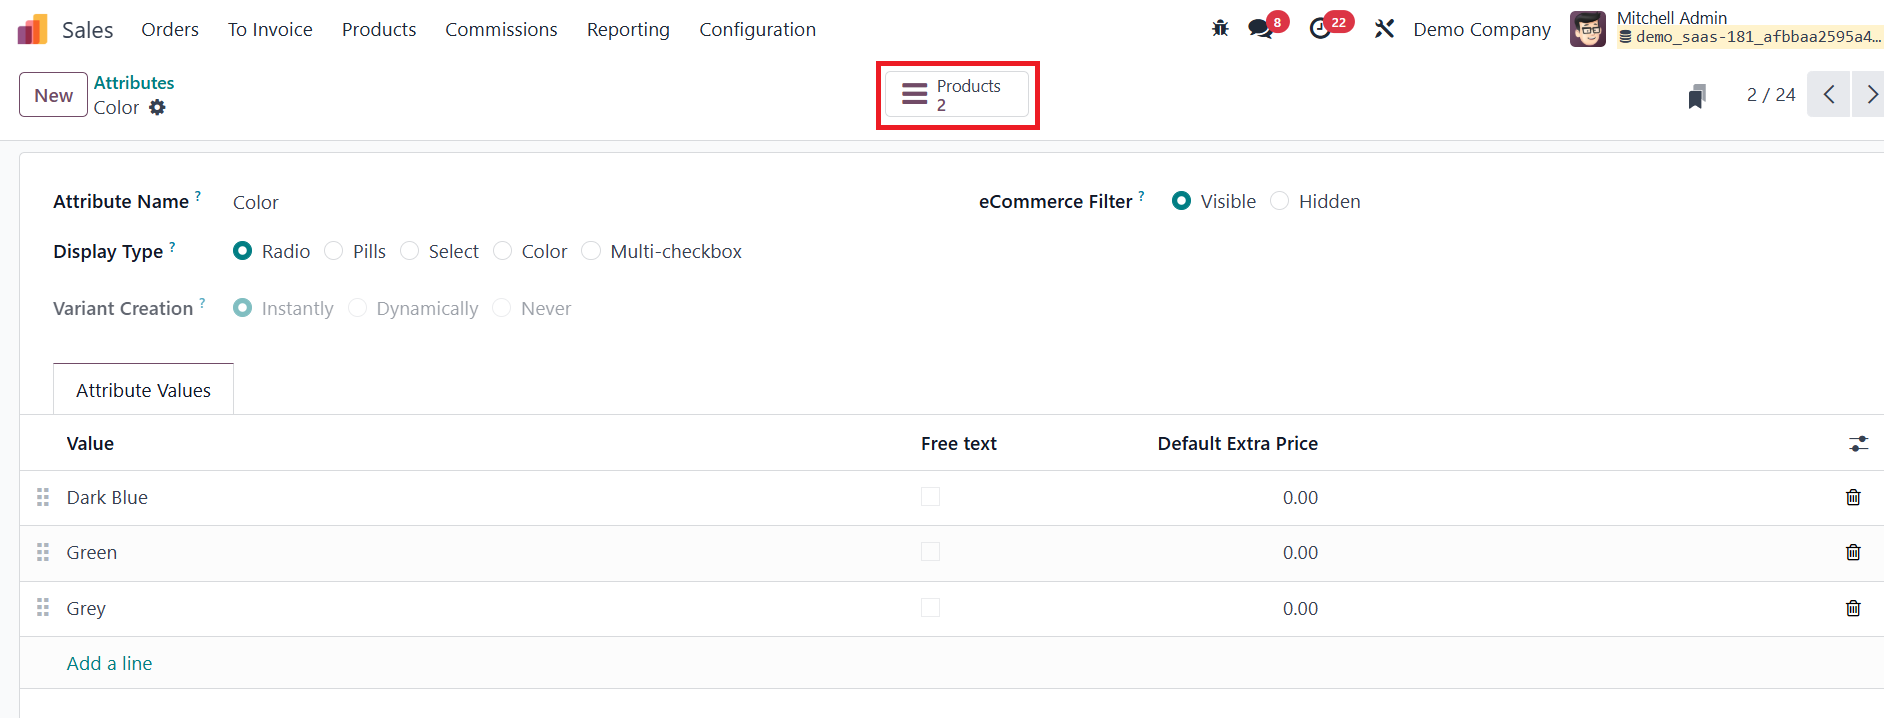
Task: Open the Reporting menu
Action: tap(628, 30)
